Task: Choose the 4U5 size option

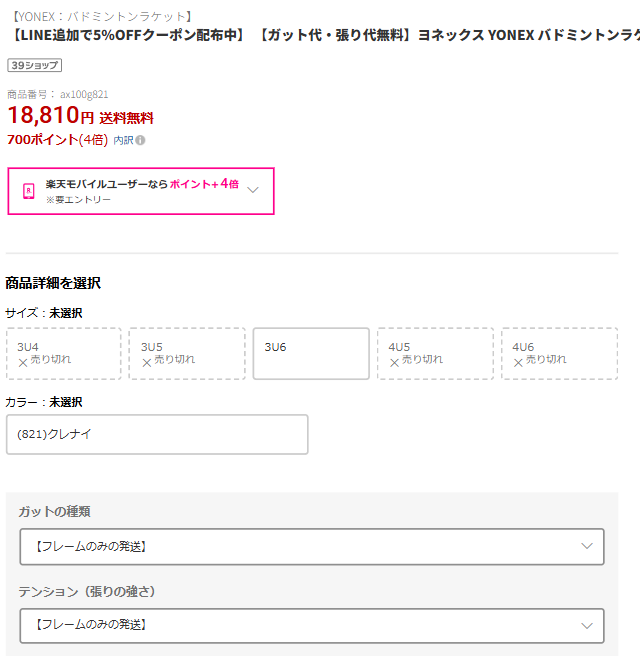Action: [435, 353]
